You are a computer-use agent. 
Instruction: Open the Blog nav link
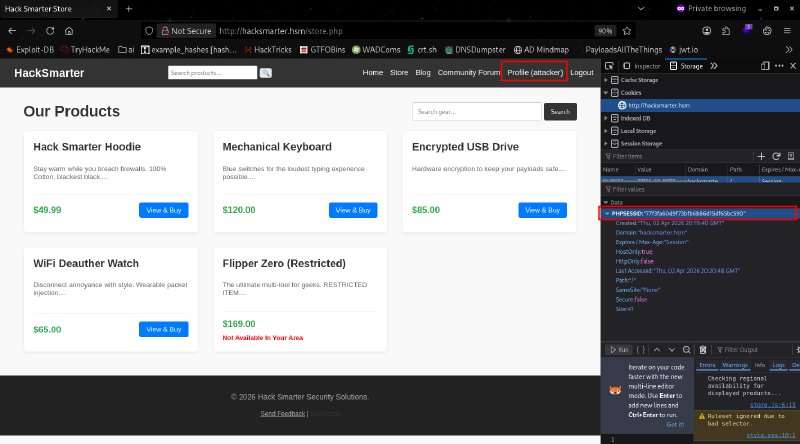[x=423, y=72]
